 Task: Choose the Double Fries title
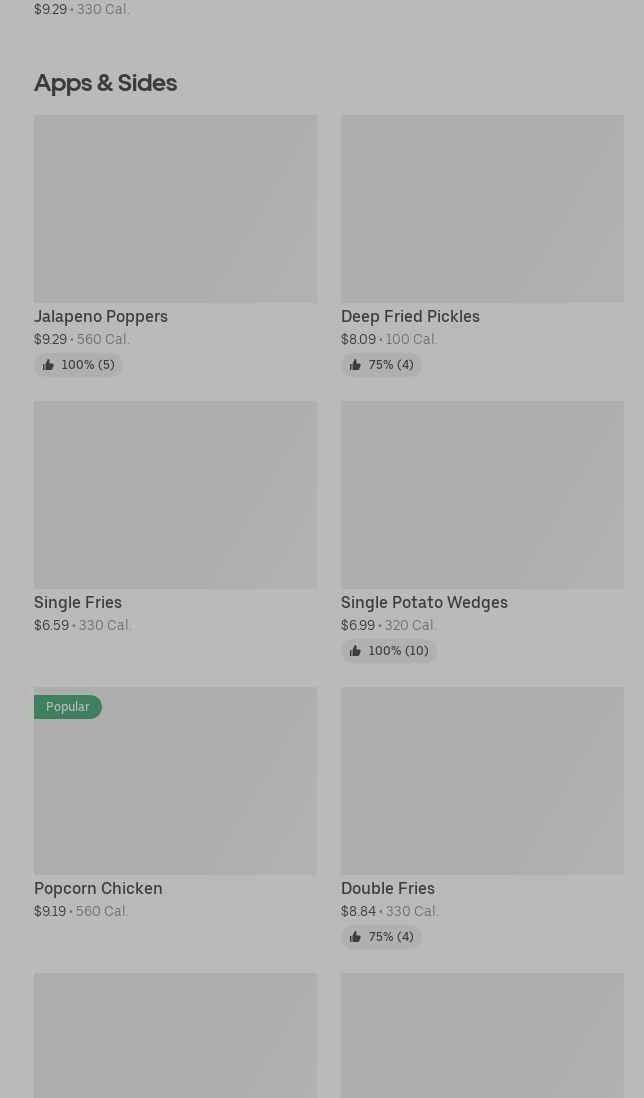click(x=388, y=888)
